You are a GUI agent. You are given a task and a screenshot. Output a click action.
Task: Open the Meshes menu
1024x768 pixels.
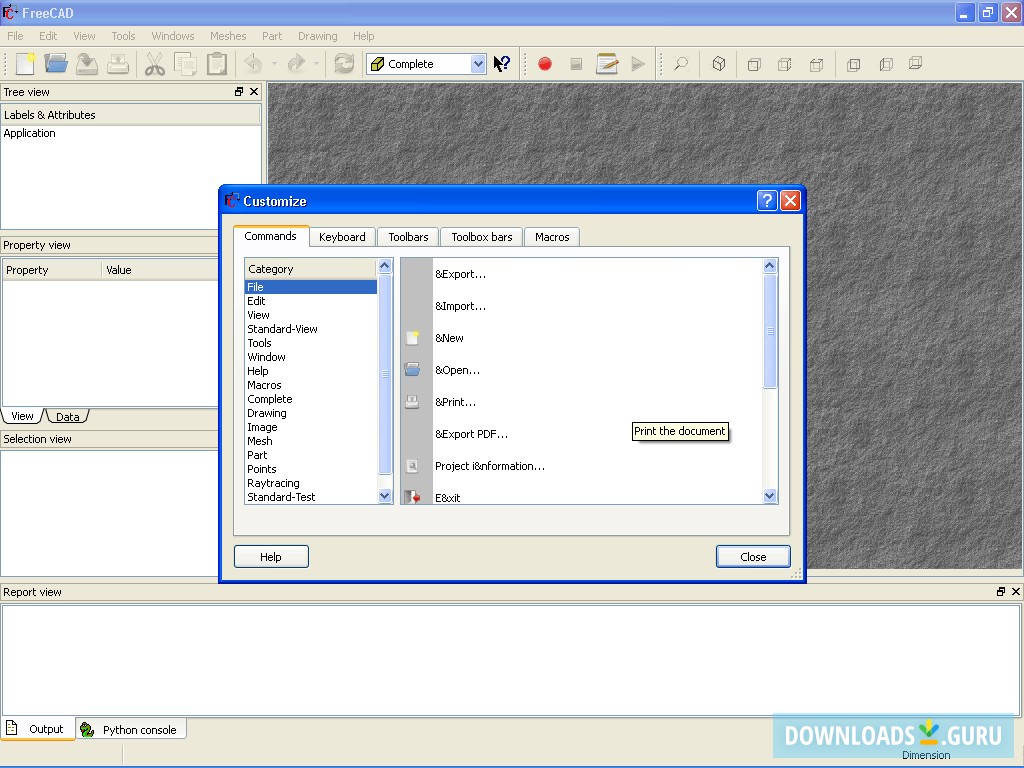point(228,36)
